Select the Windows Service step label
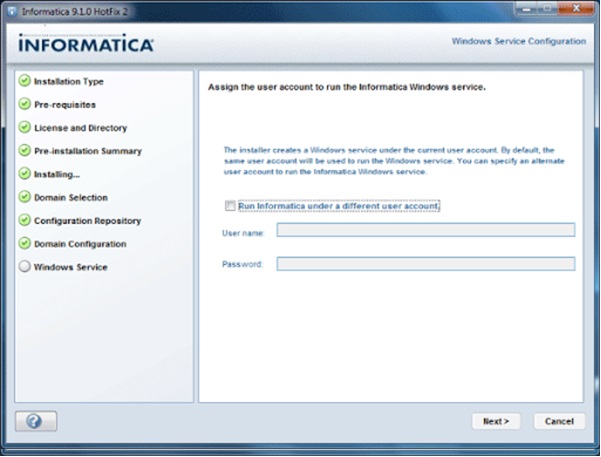The height and width of the screenshot is (457, 601). pyautogui.click(x=71, y=267)
